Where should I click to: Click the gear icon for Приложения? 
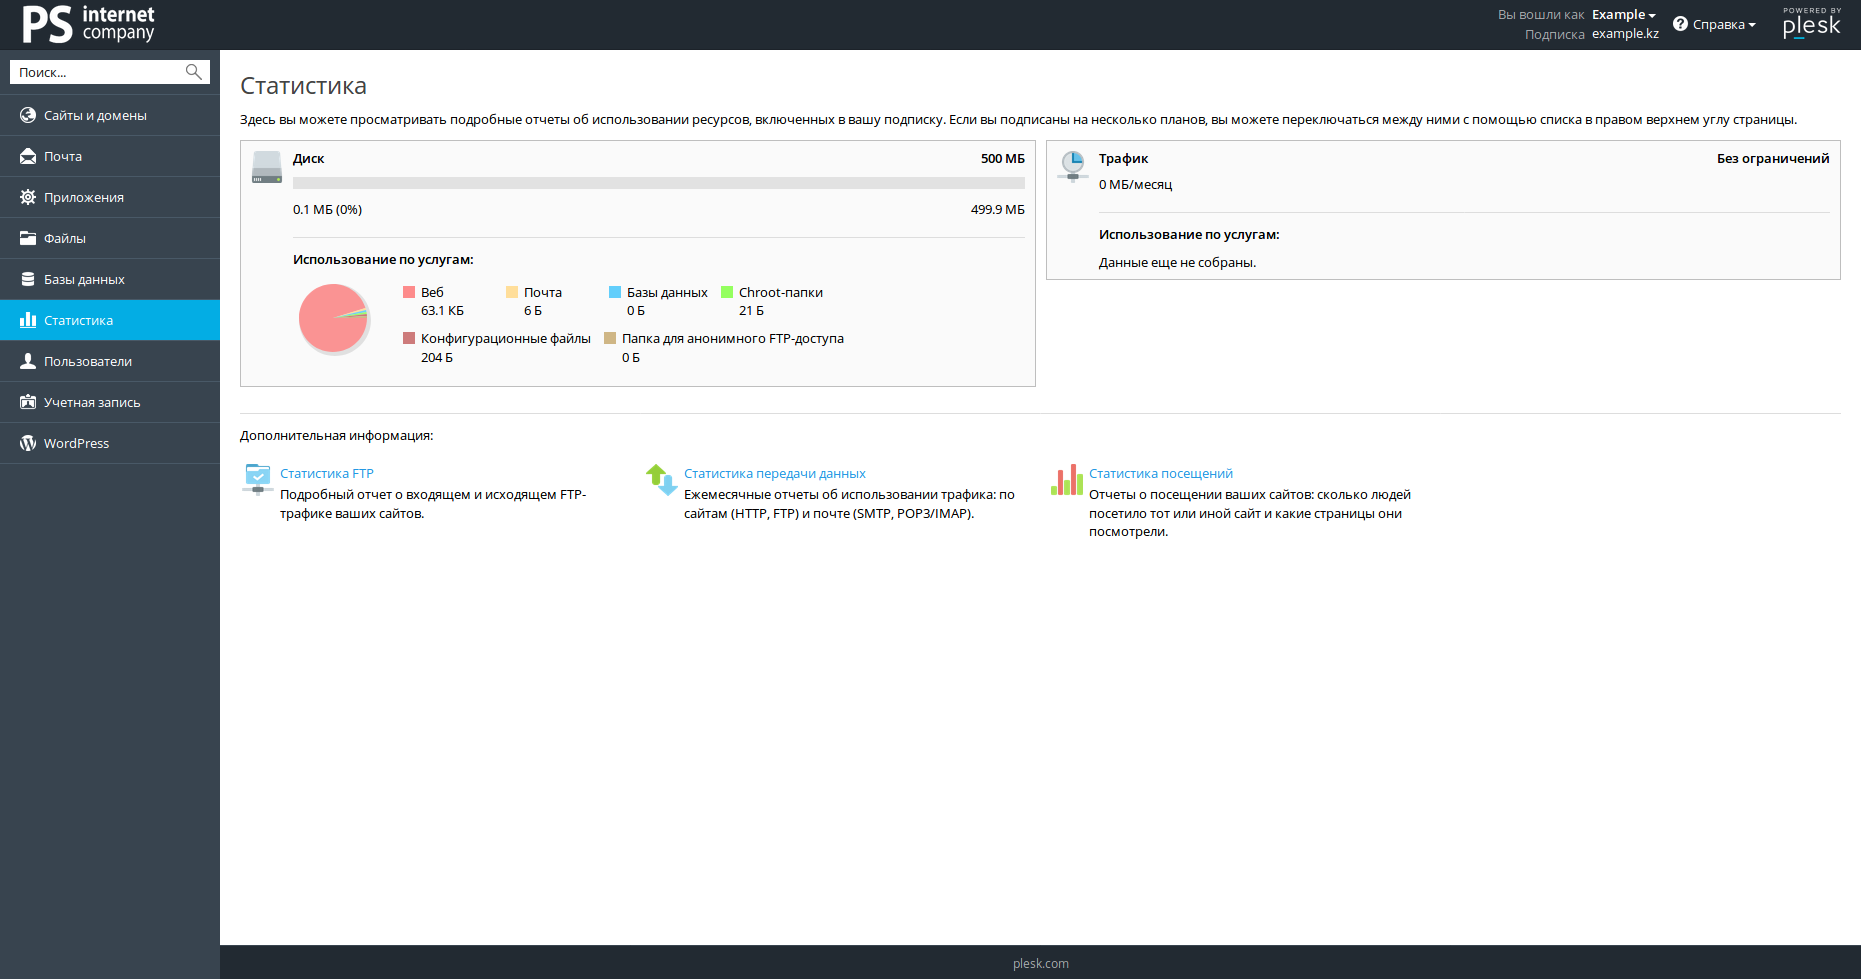click(28, 197)
